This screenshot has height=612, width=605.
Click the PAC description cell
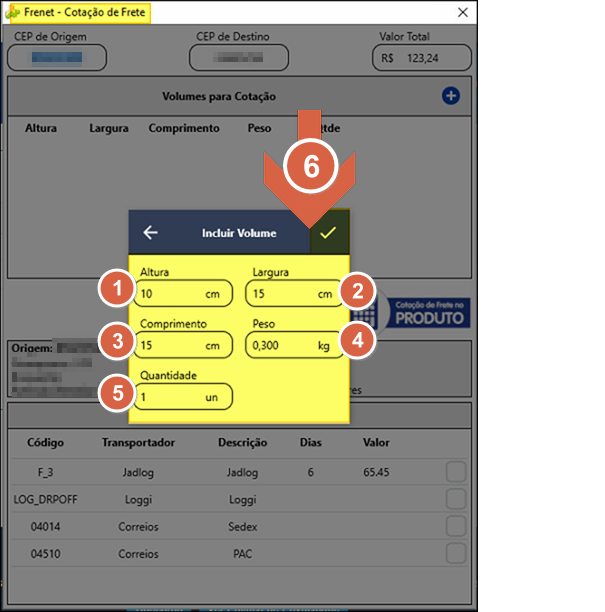242,553
